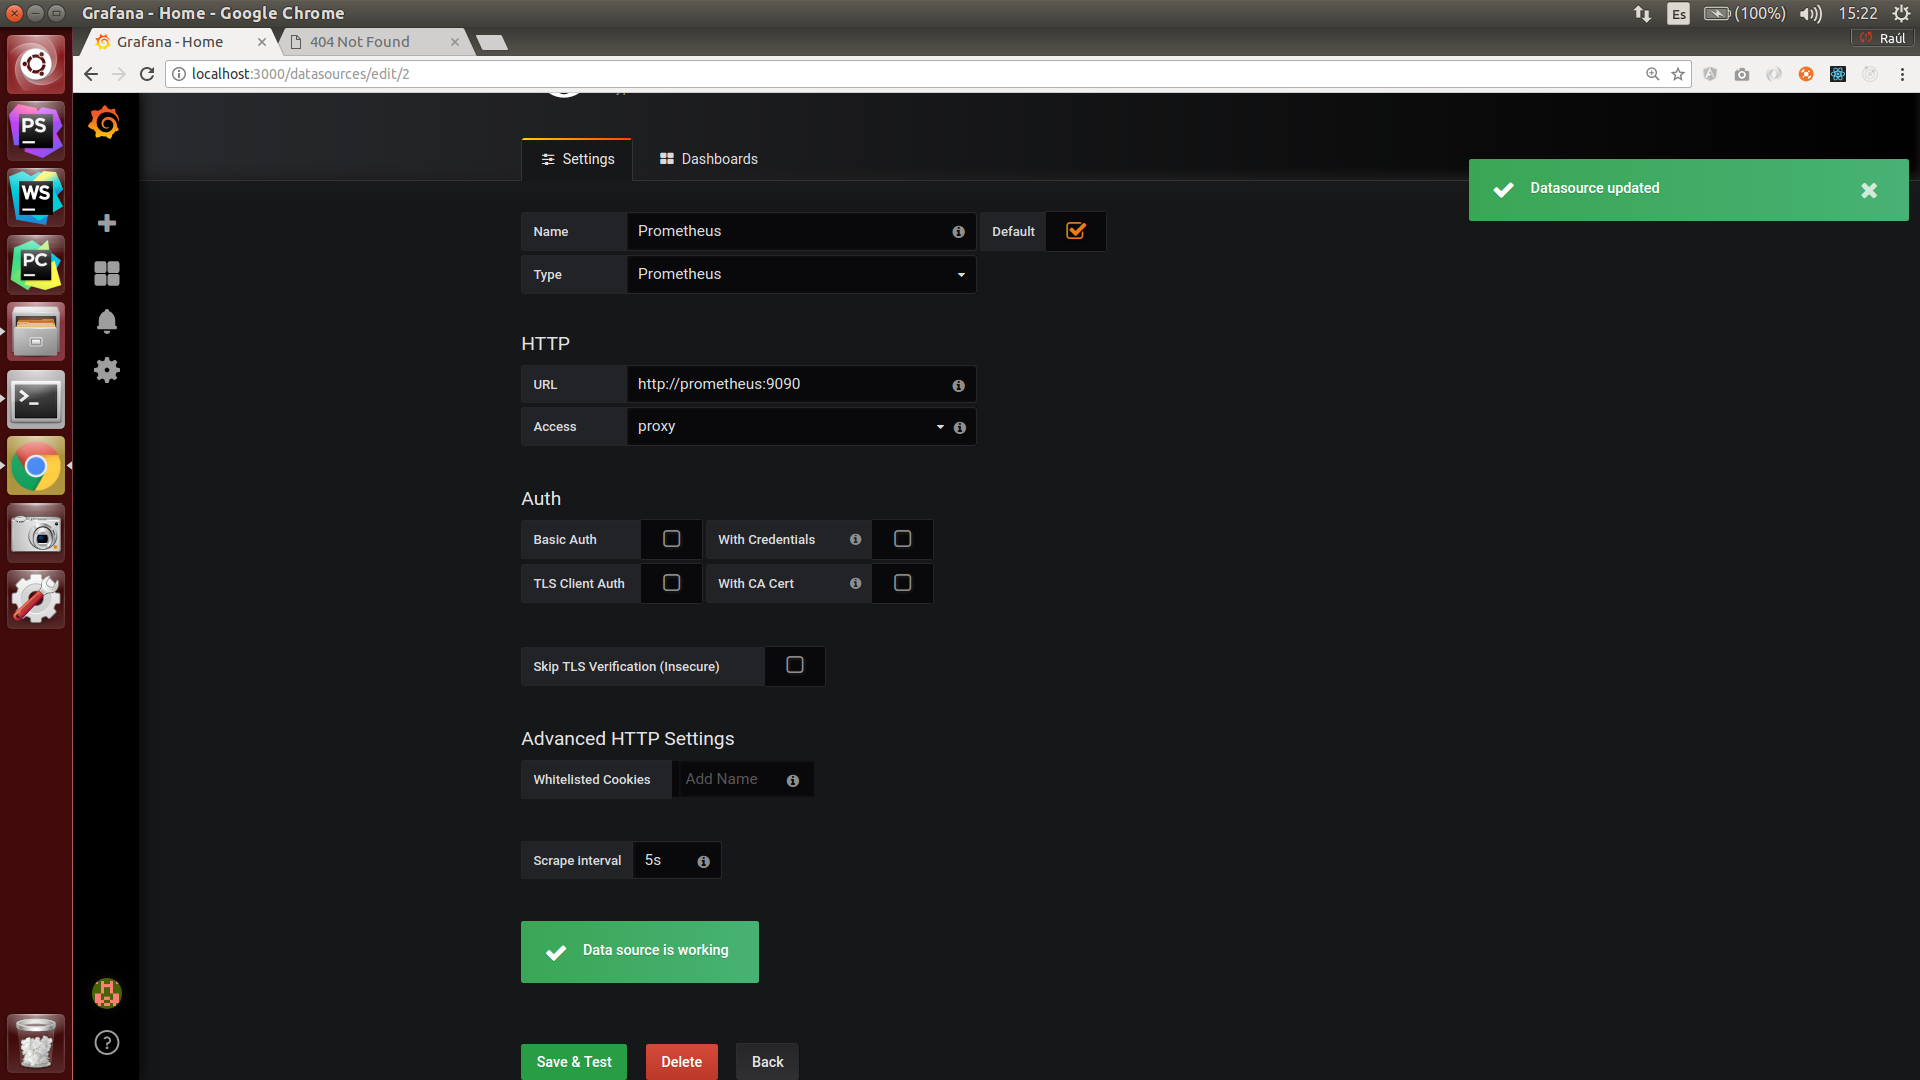
Task: Click the Help question mark icon
Action: point(107,1043)
